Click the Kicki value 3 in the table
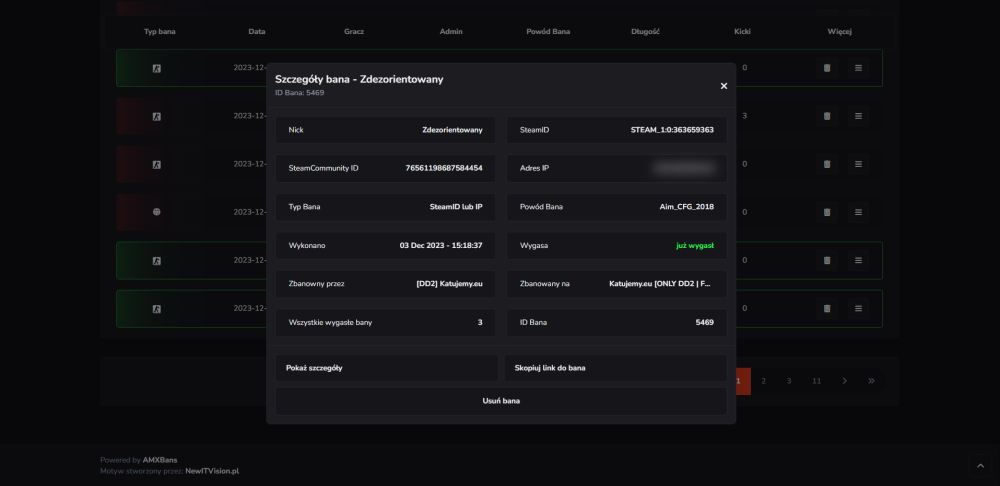 (744, 116)
